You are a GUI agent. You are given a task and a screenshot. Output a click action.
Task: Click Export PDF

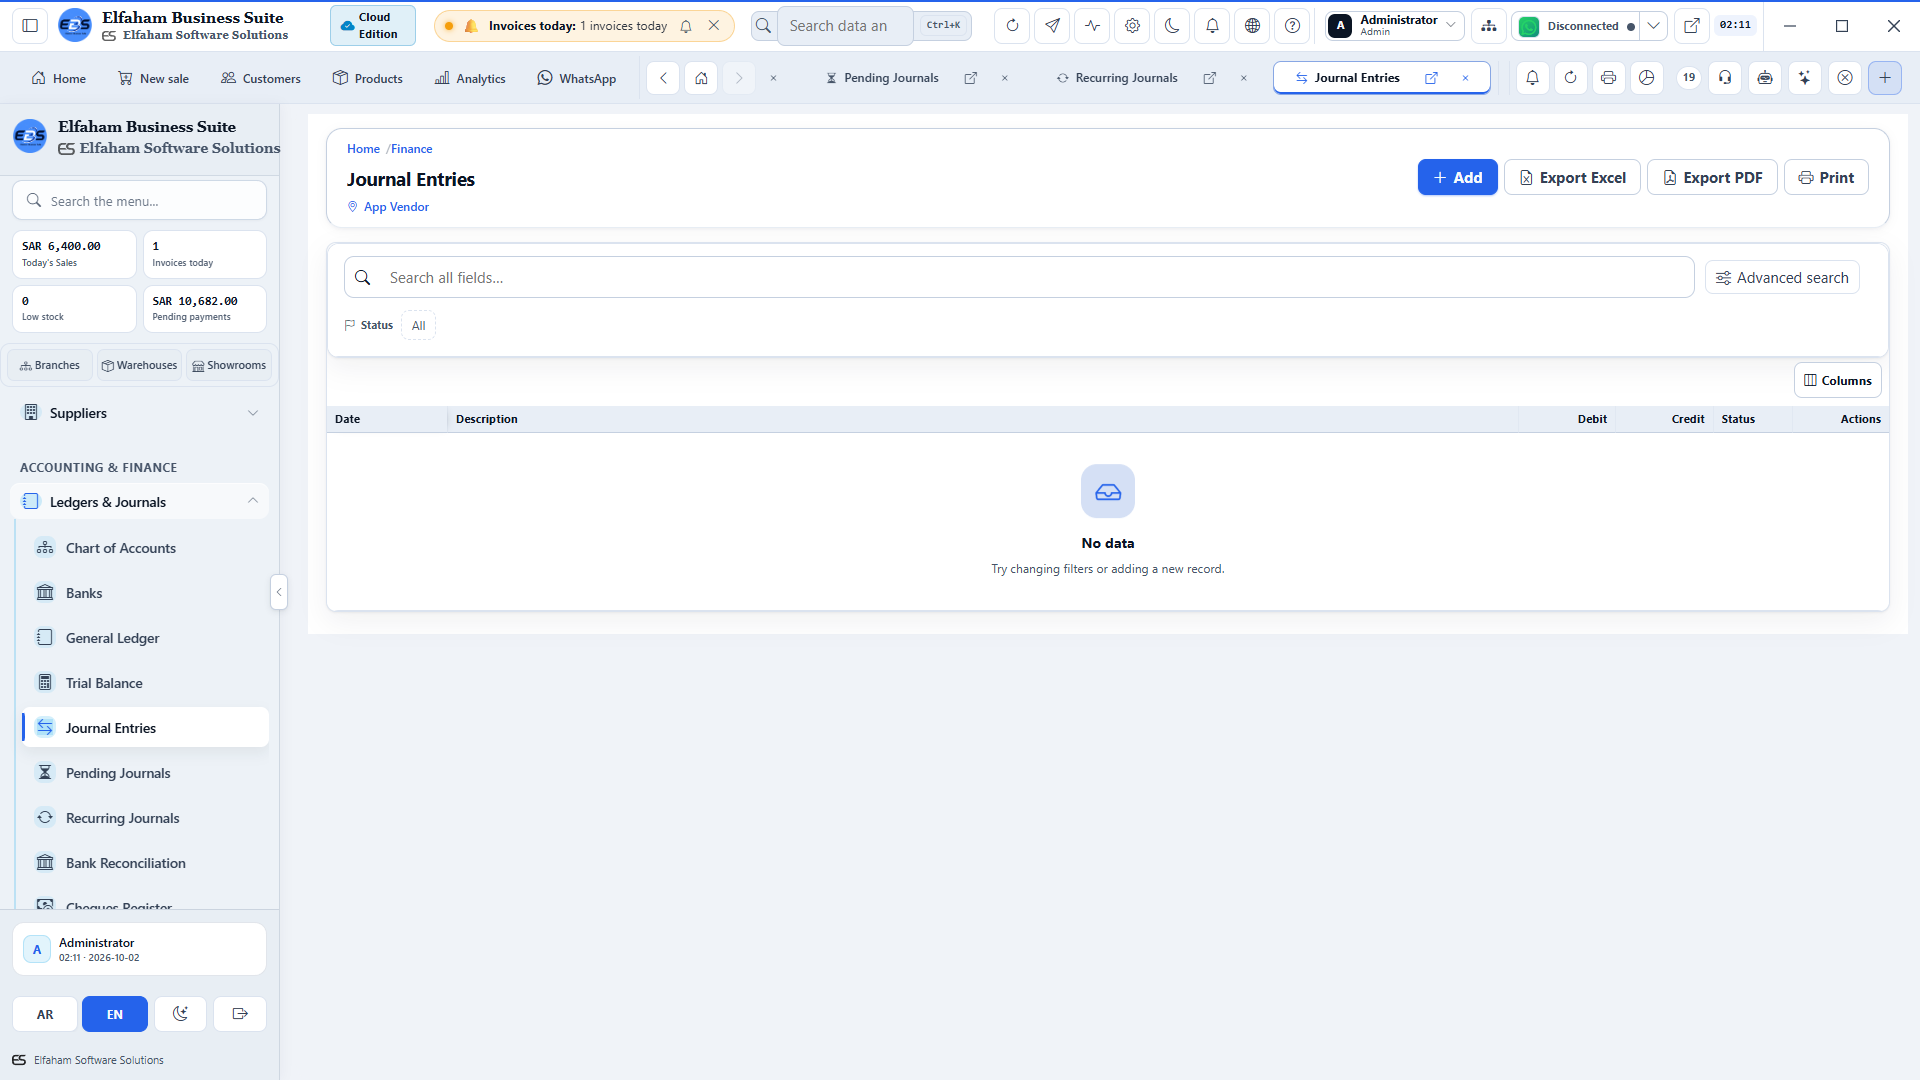pyautogui.click(x=1712, y=177)
